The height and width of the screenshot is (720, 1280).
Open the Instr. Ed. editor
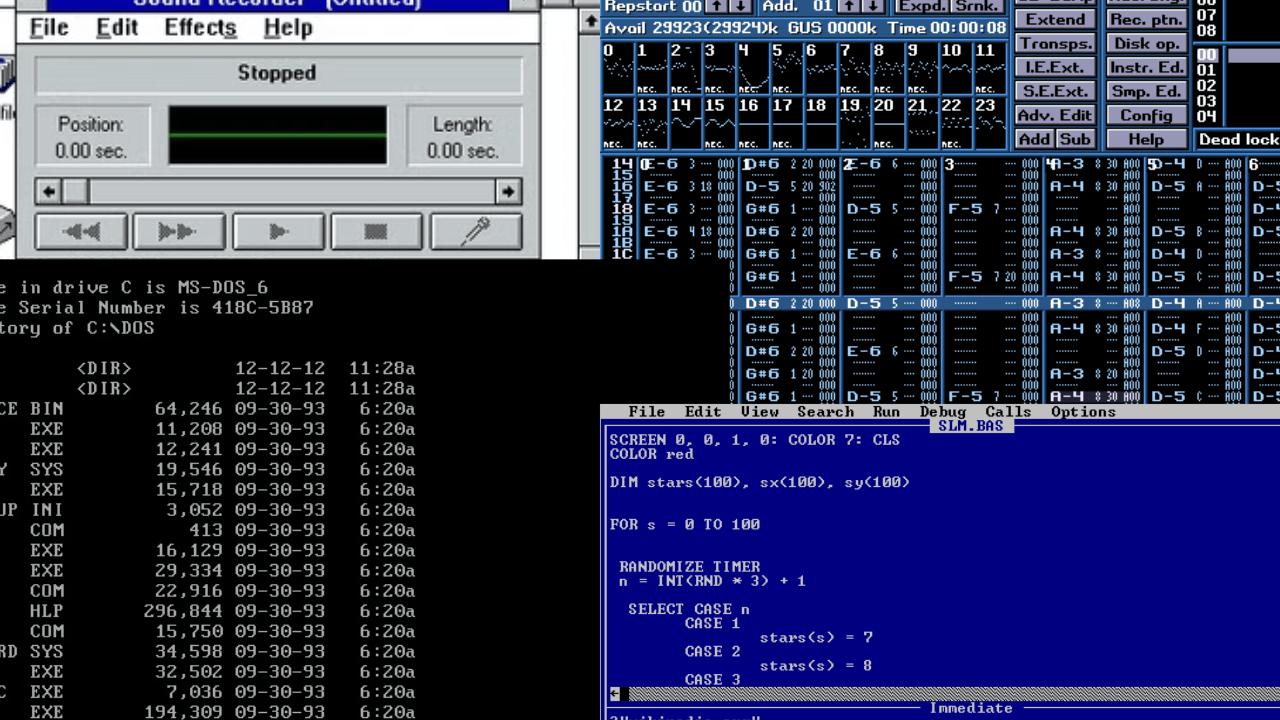(1145, 67)
